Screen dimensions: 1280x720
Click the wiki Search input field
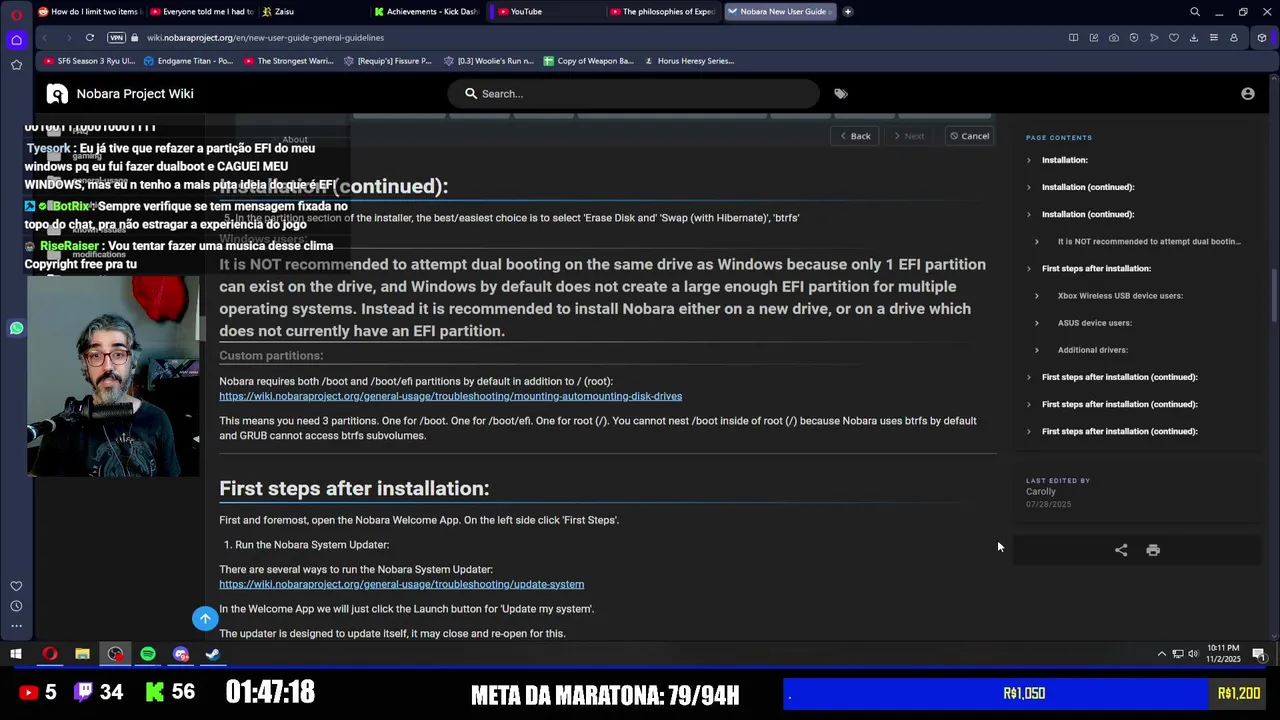(x=634, y=94)
